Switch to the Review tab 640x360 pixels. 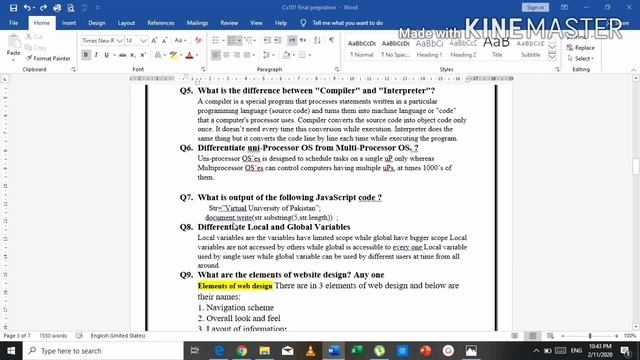(229, 23)
